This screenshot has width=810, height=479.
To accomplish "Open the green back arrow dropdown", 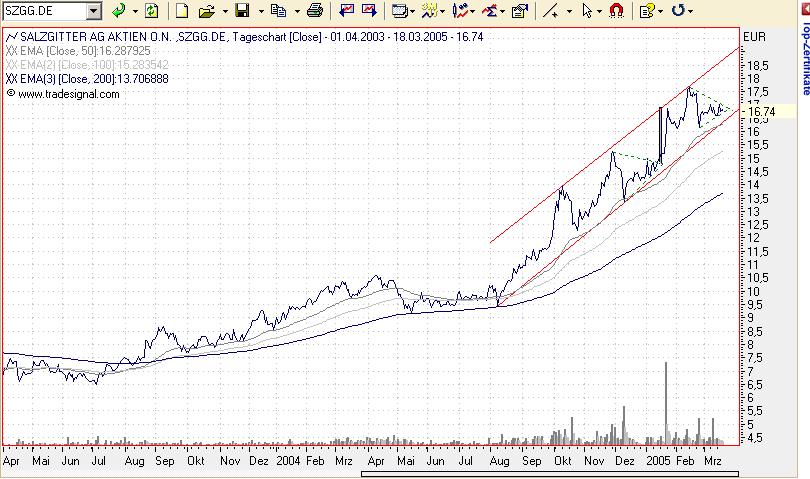I will 135,11.
